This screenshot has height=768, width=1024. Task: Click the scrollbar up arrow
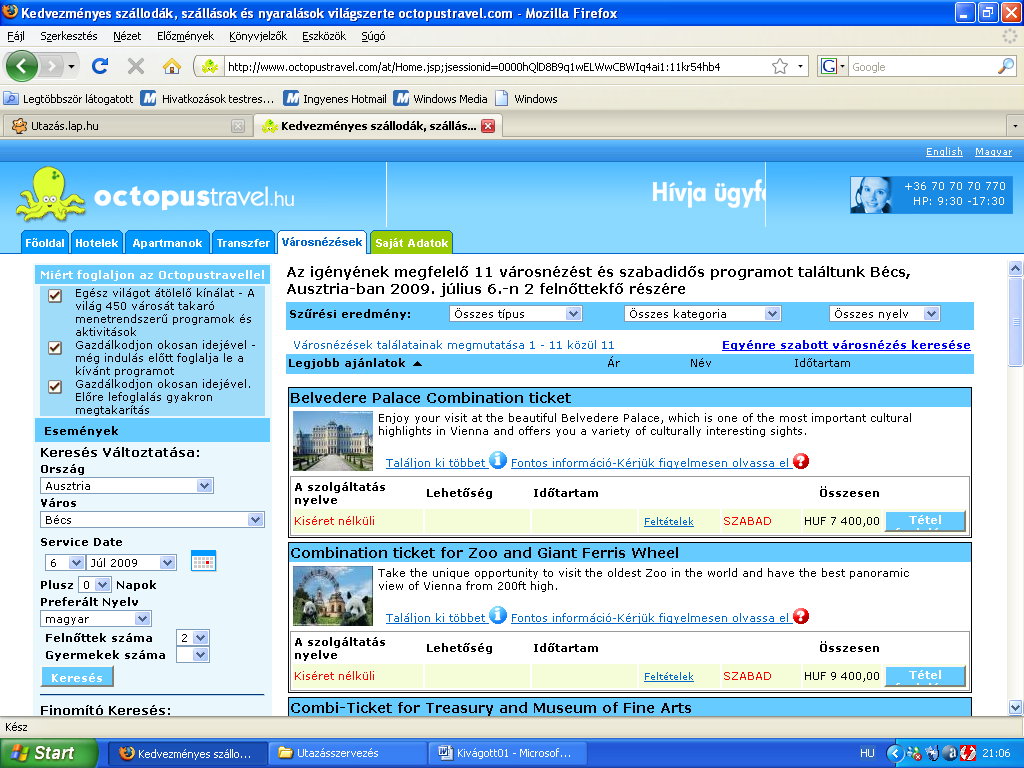1015,268
